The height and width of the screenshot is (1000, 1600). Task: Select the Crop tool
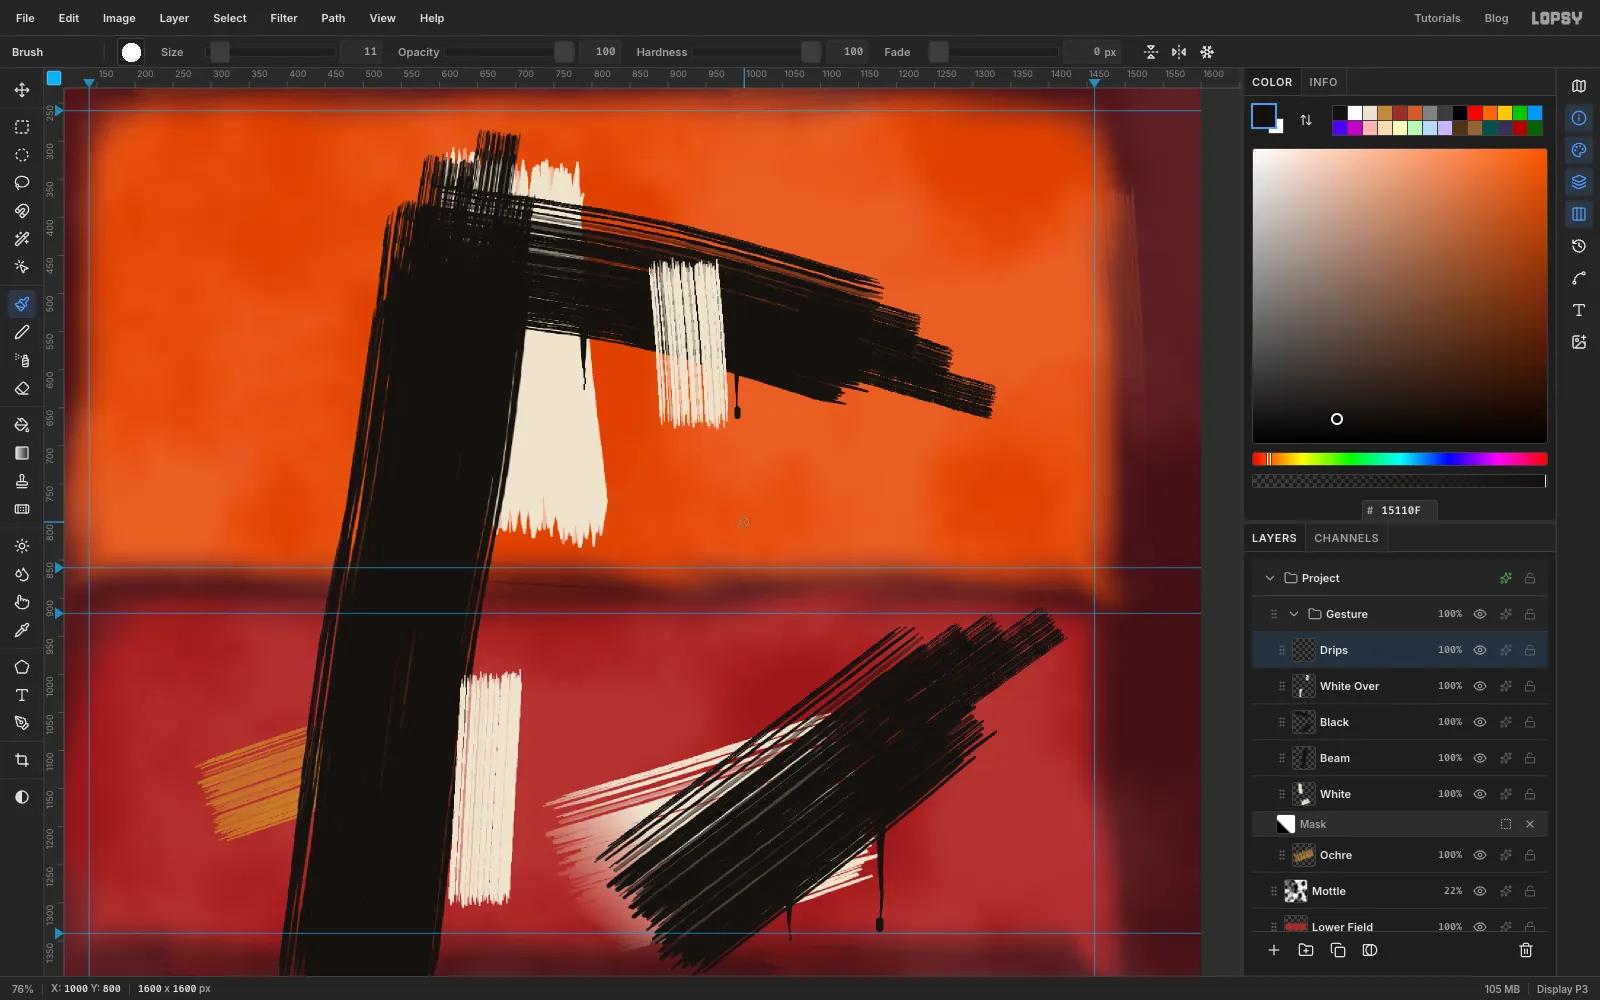click(x=22, y=760)
